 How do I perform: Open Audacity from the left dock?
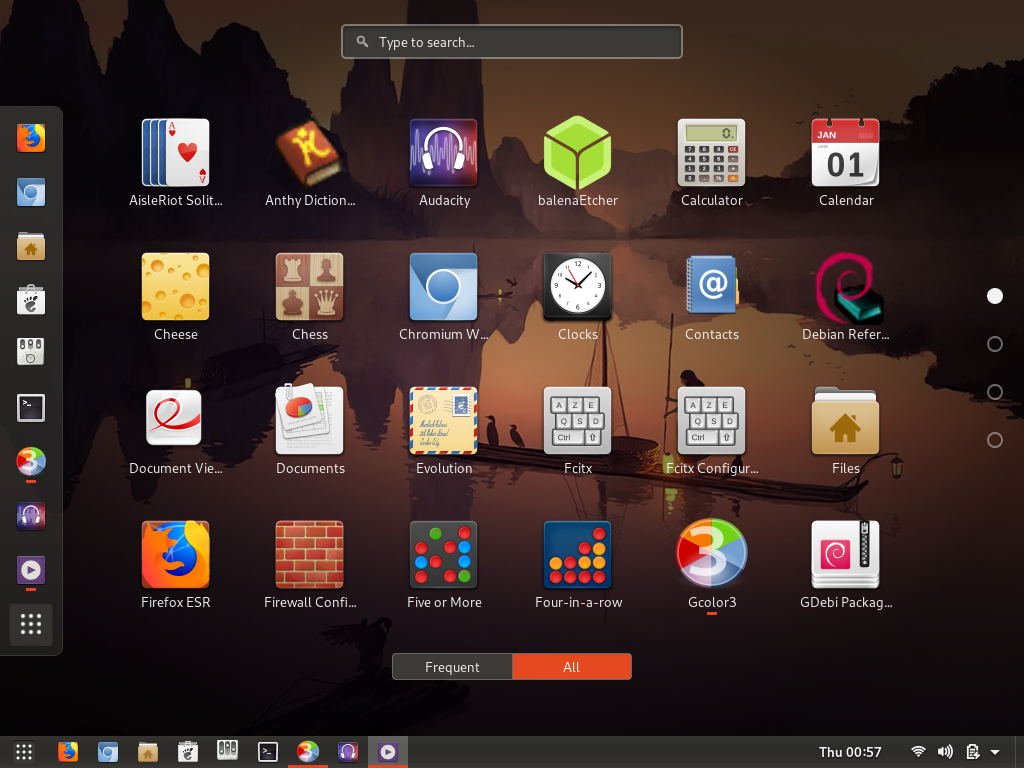click(x=31, y=516)
